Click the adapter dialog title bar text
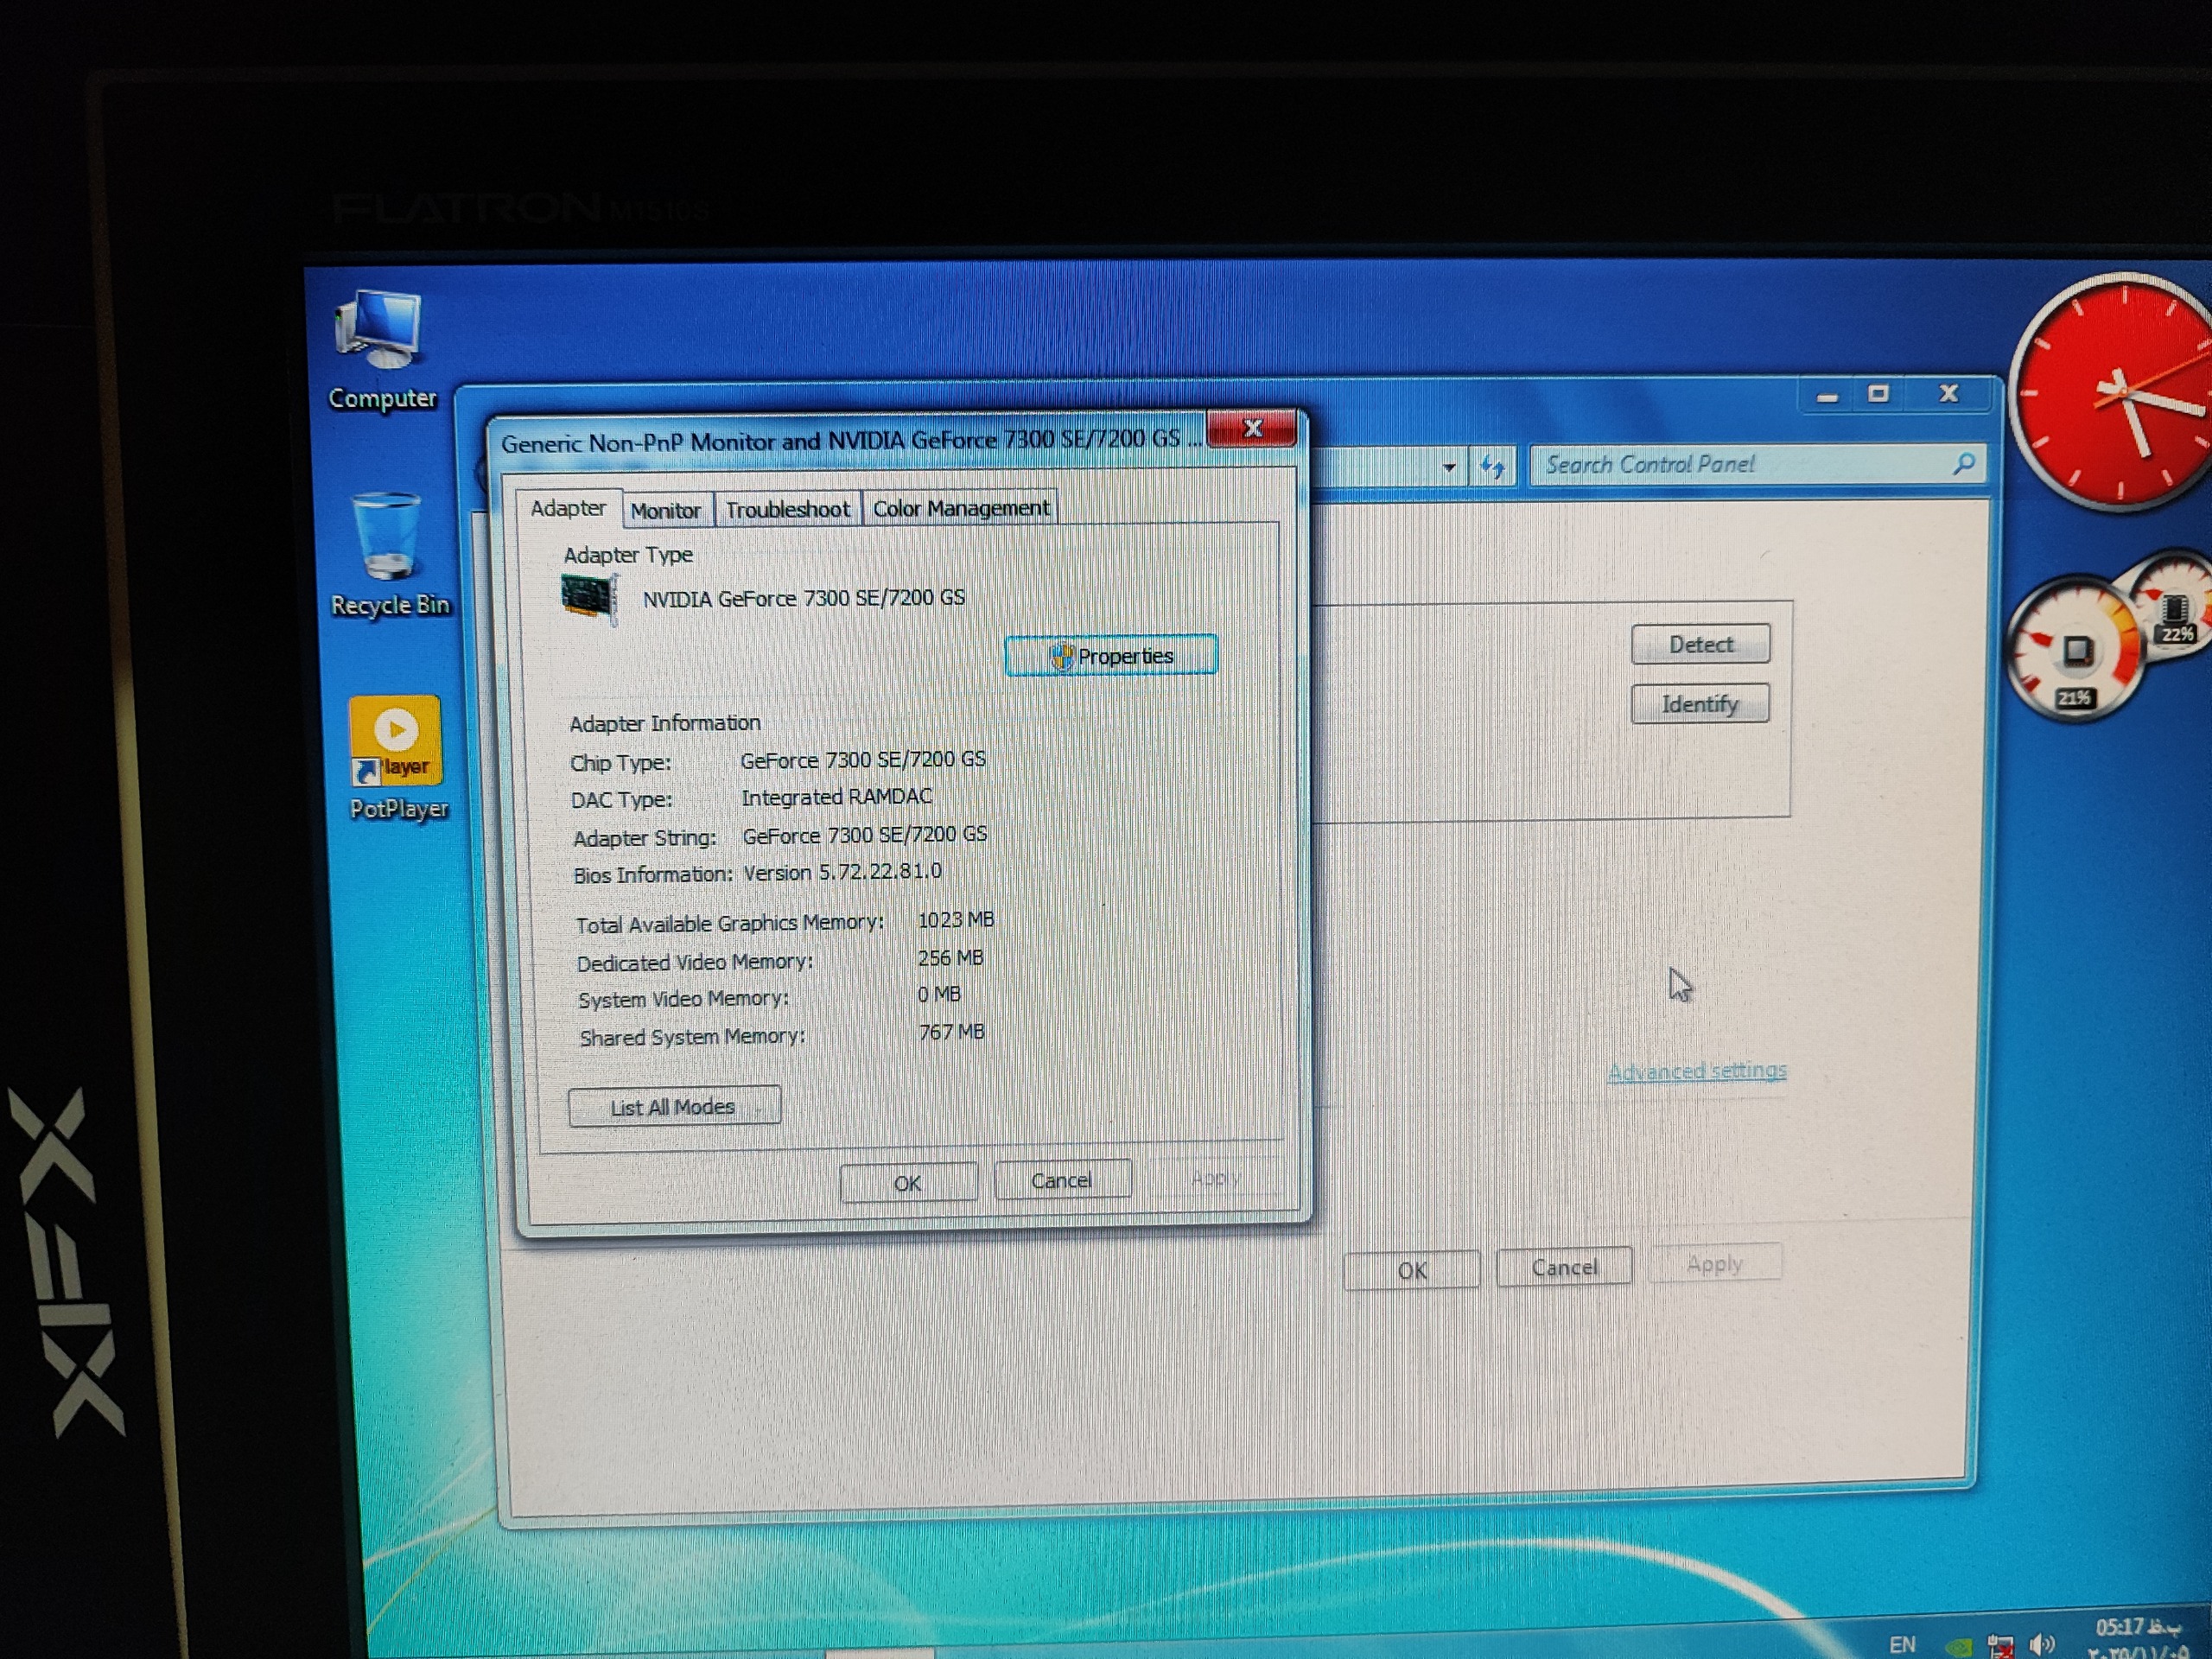2212x1659 pixels. [850, 441]
